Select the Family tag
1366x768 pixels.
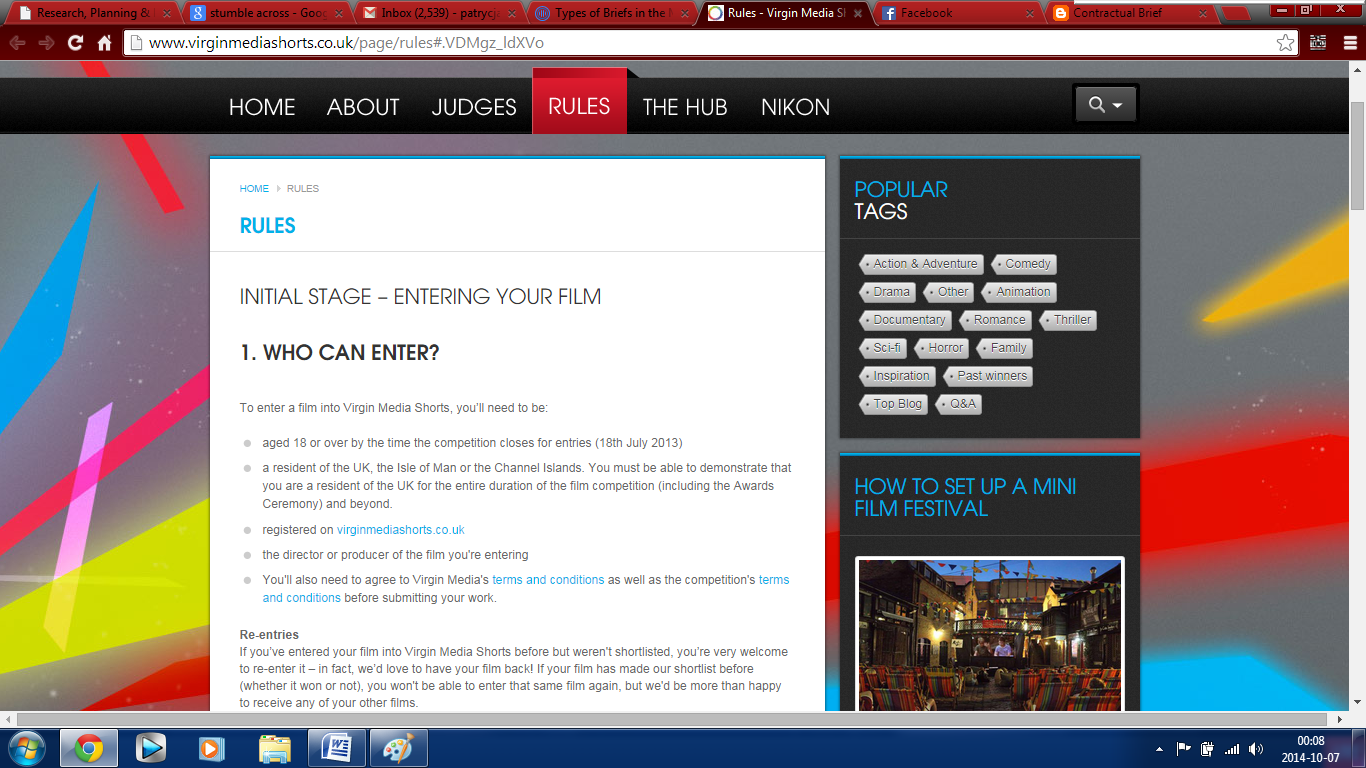(x=1005, y=348)
